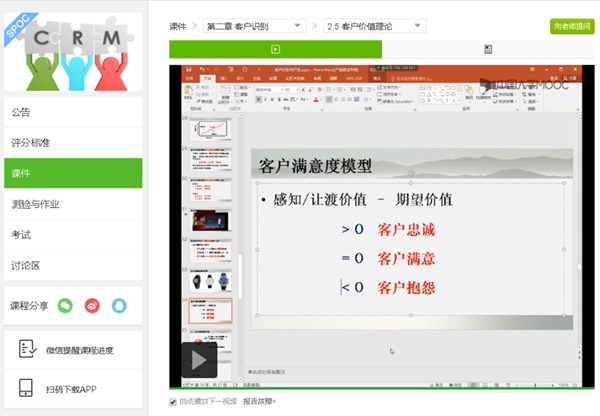Go to 测验与作业 quizzes and homework

tap(73, 204)
